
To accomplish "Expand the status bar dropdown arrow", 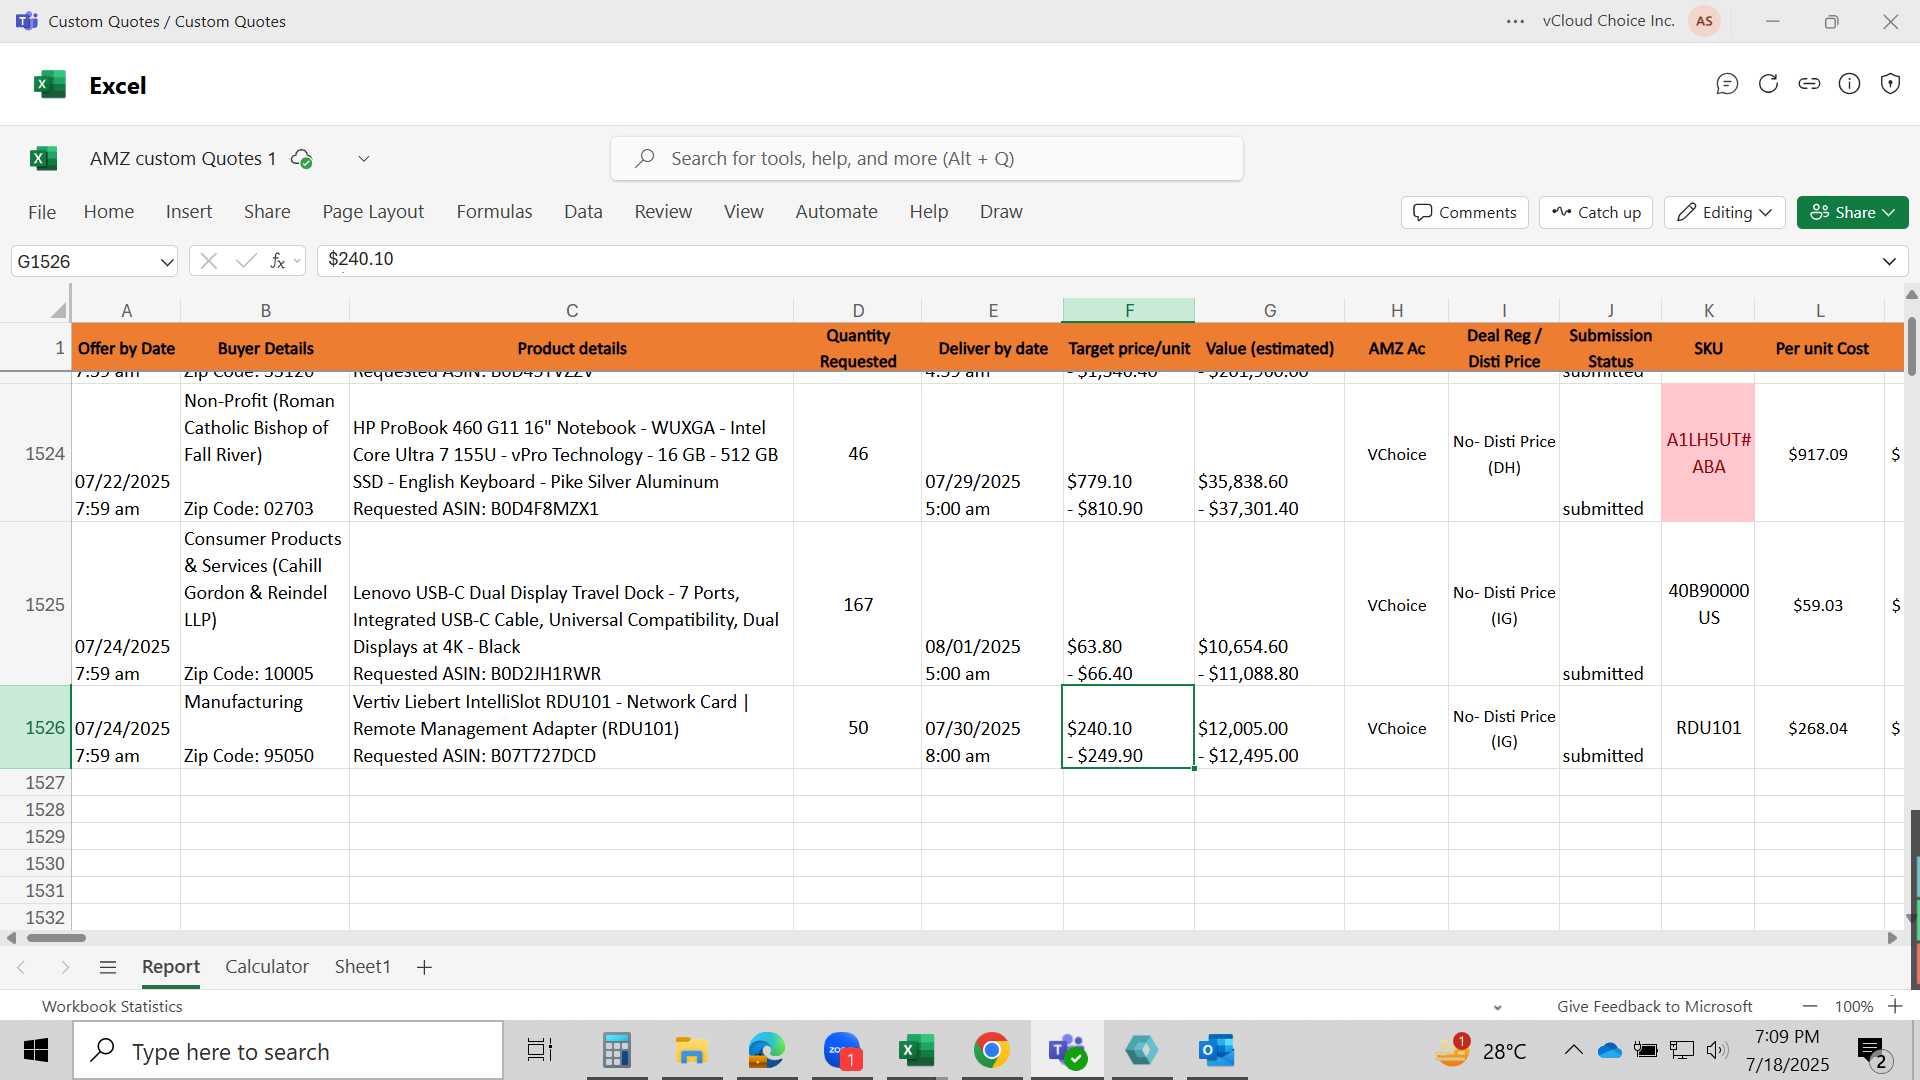I will 1497,1007.
